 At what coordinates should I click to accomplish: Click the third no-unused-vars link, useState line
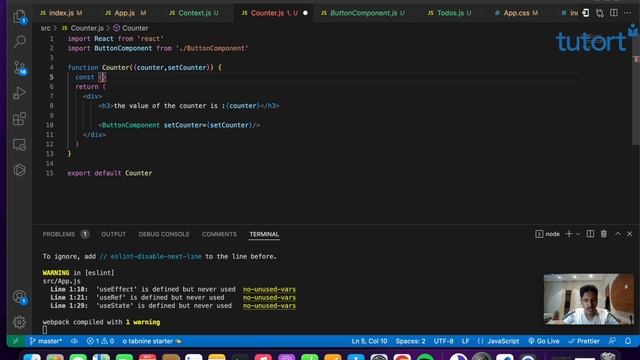[269, 306]
